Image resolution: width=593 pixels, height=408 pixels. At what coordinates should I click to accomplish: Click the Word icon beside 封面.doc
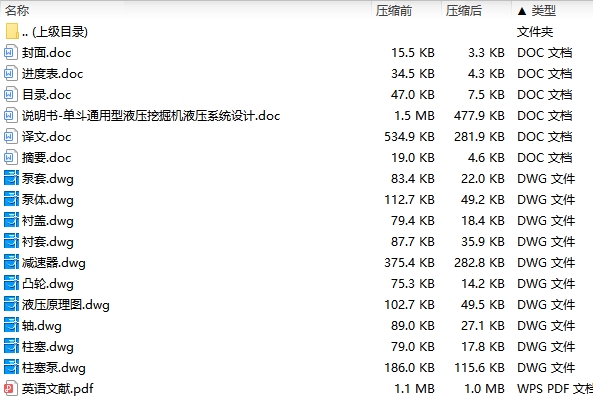pos(11,53)
